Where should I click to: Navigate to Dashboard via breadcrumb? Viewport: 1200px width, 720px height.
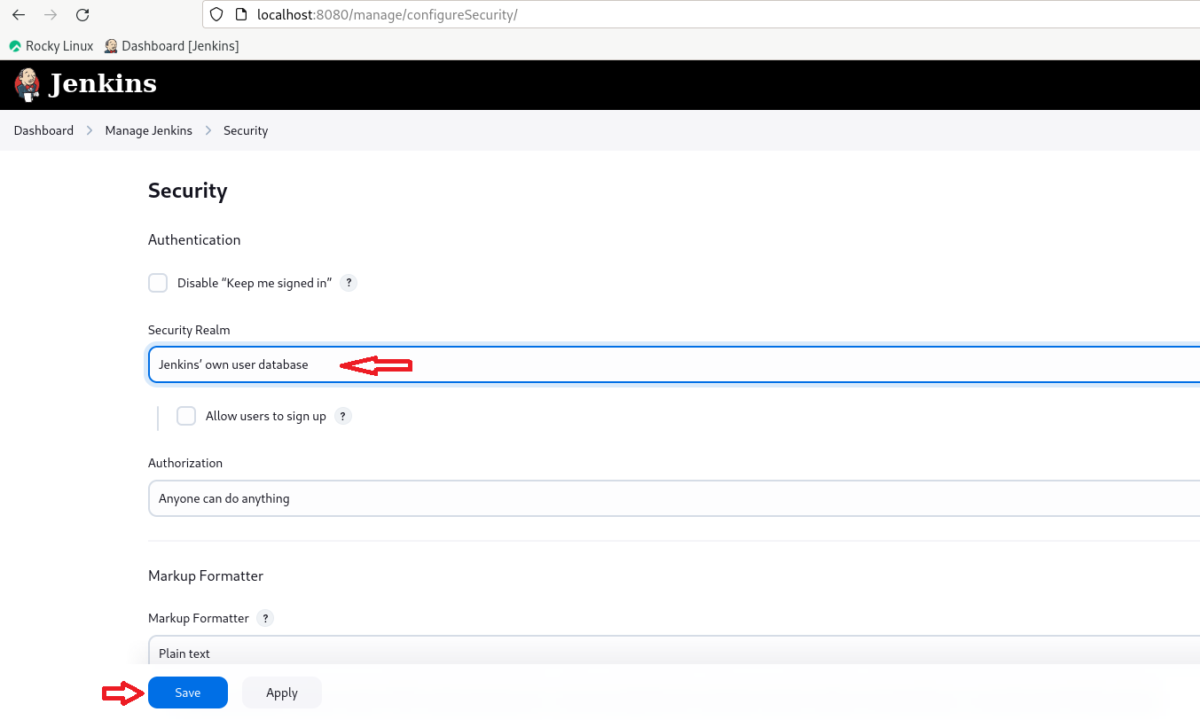pyautogui.click(x=43, y=130)
